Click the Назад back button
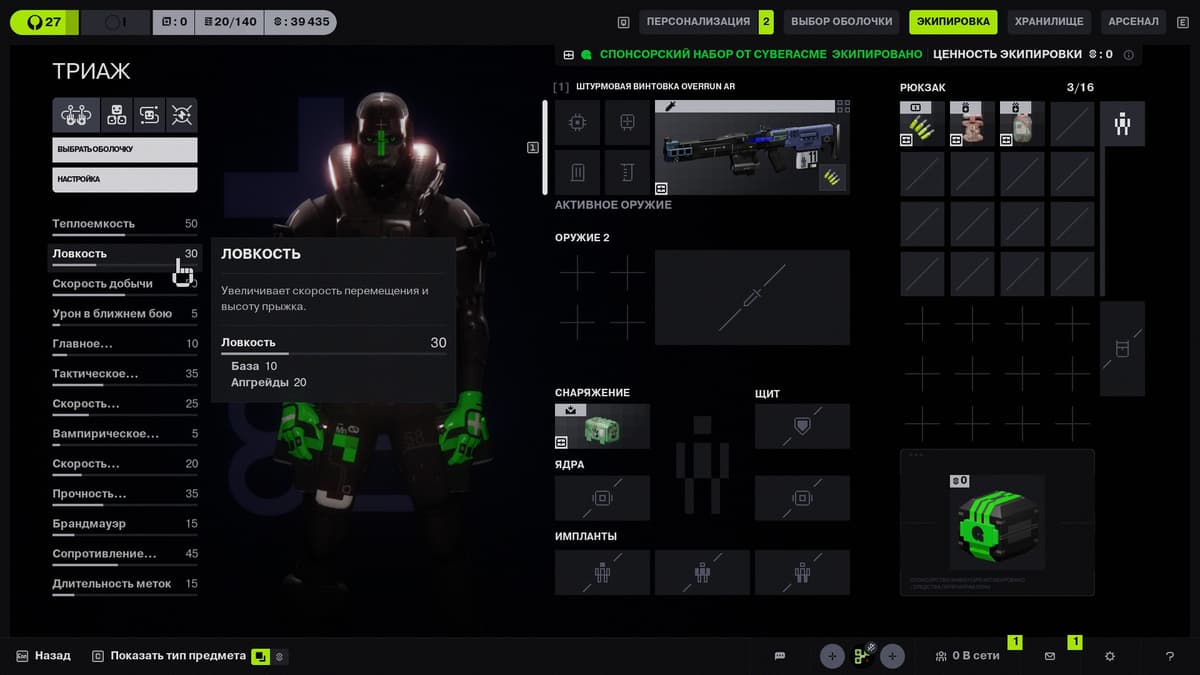 pyautogui.click(x=44, y=656)
